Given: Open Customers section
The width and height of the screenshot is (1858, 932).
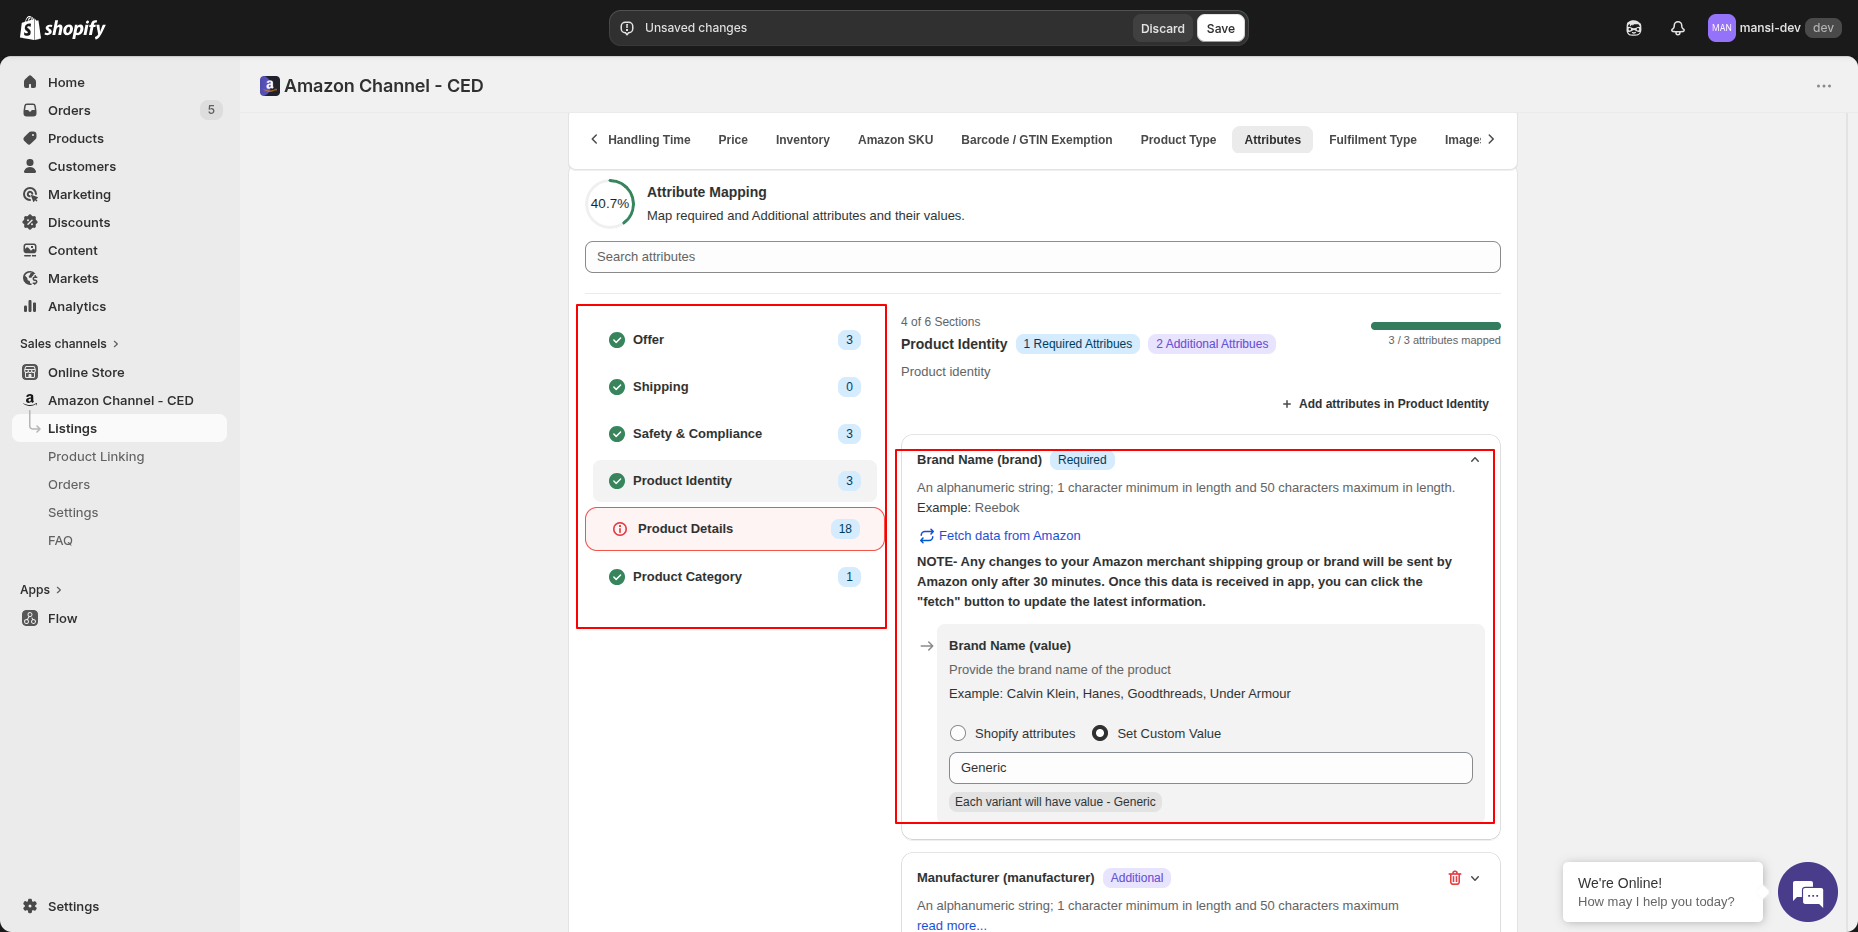Looking at the screenshot, I should (82, 166).
